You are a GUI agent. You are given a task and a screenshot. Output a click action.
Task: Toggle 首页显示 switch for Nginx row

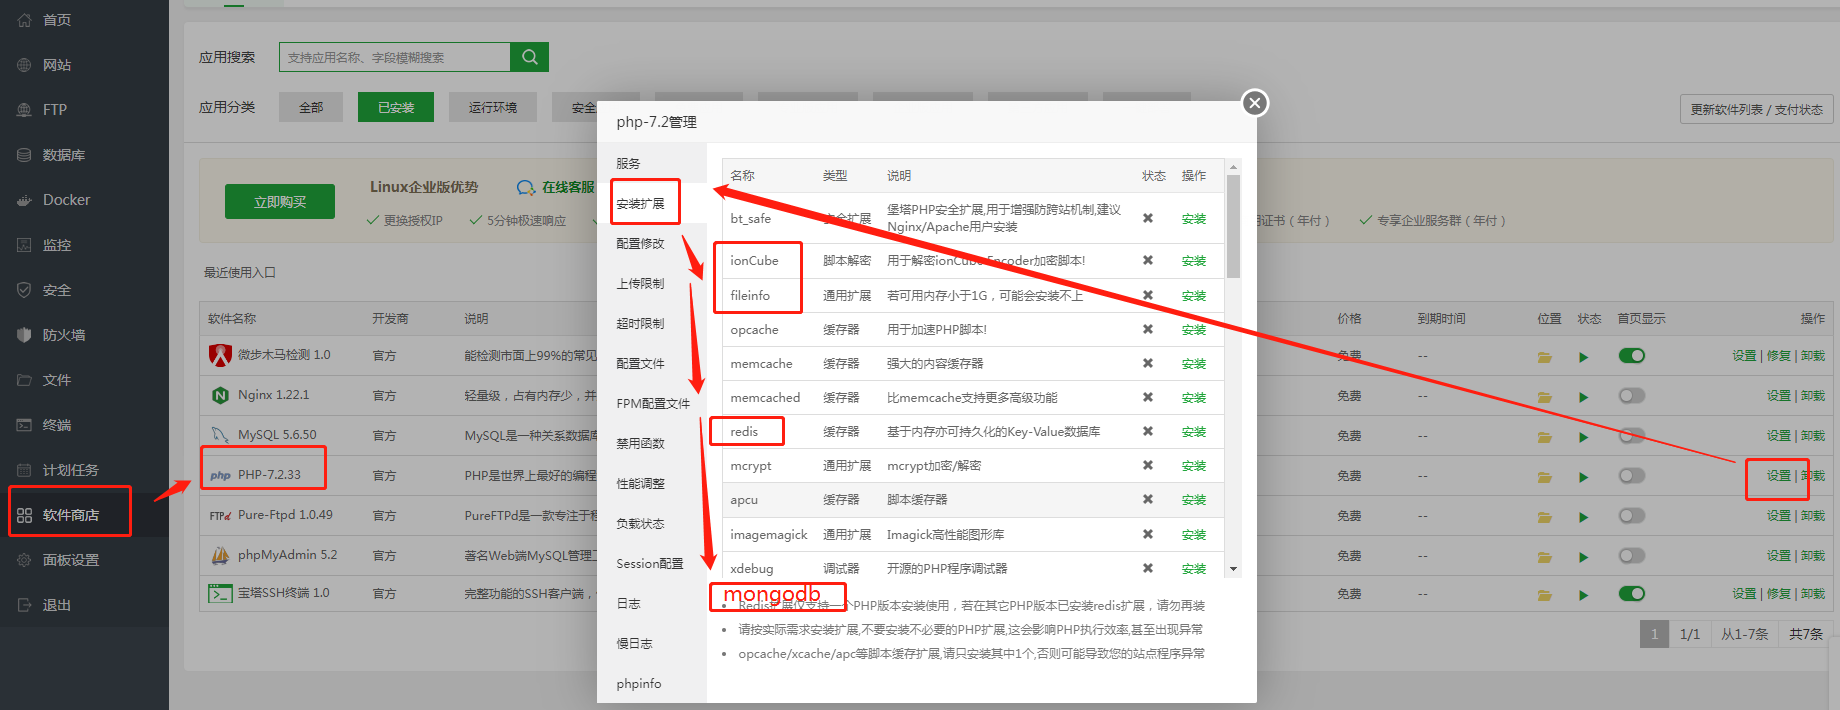point(1632,396)
